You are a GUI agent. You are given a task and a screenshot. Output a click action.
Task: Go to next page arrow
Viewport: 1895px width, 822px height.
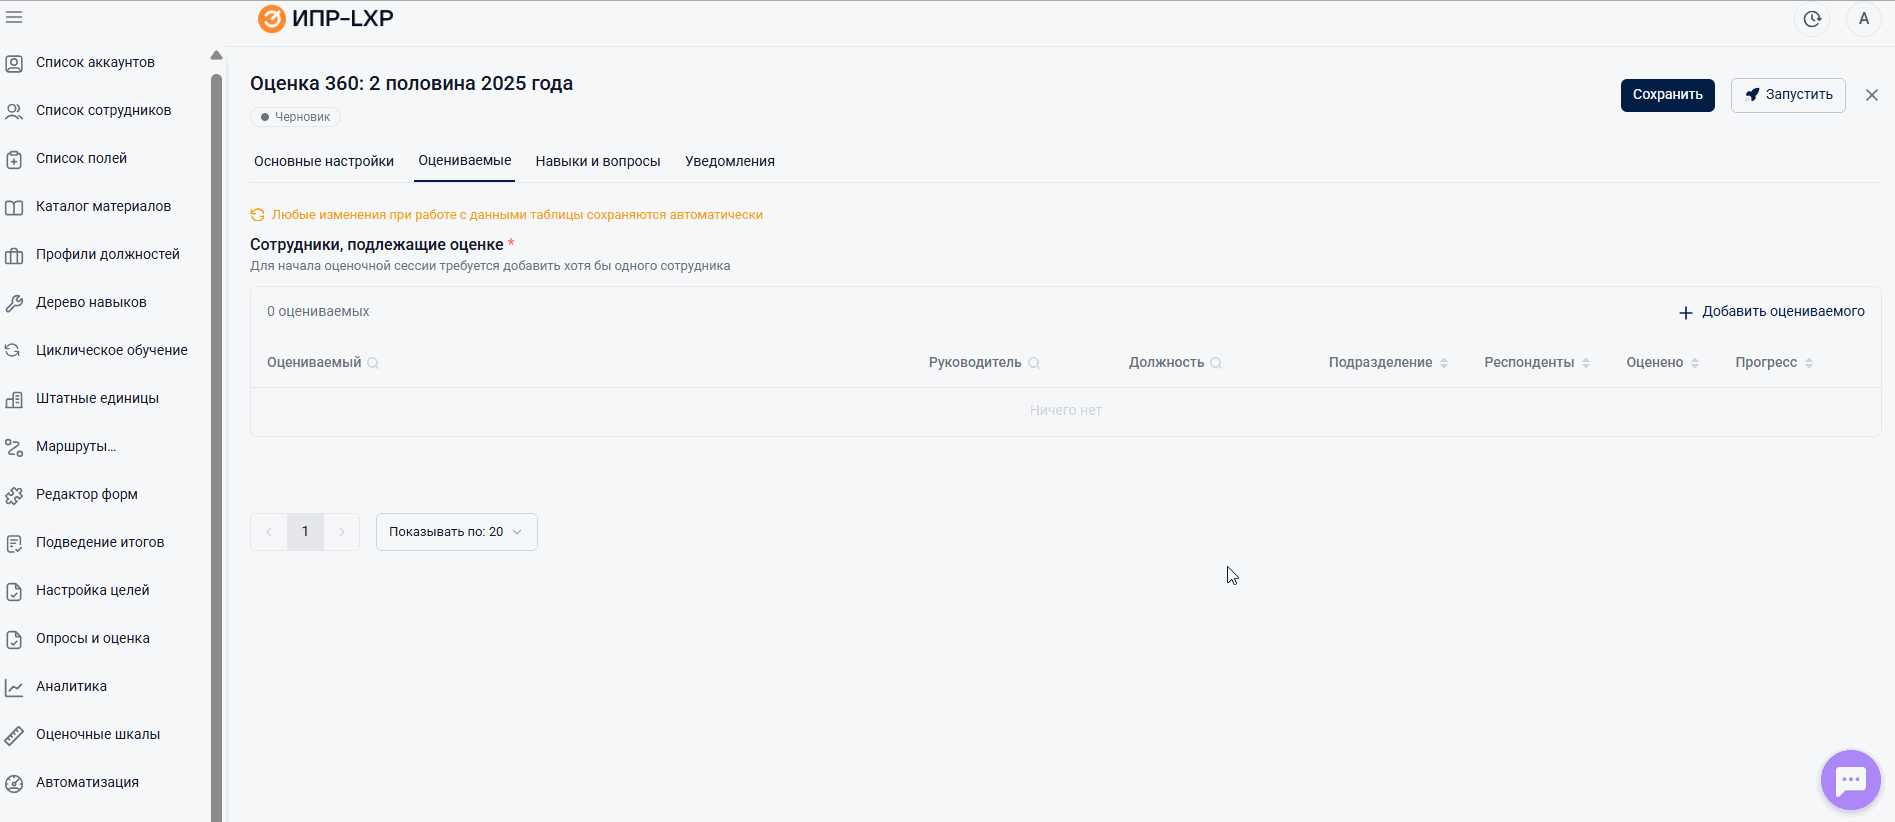point(342,532)
